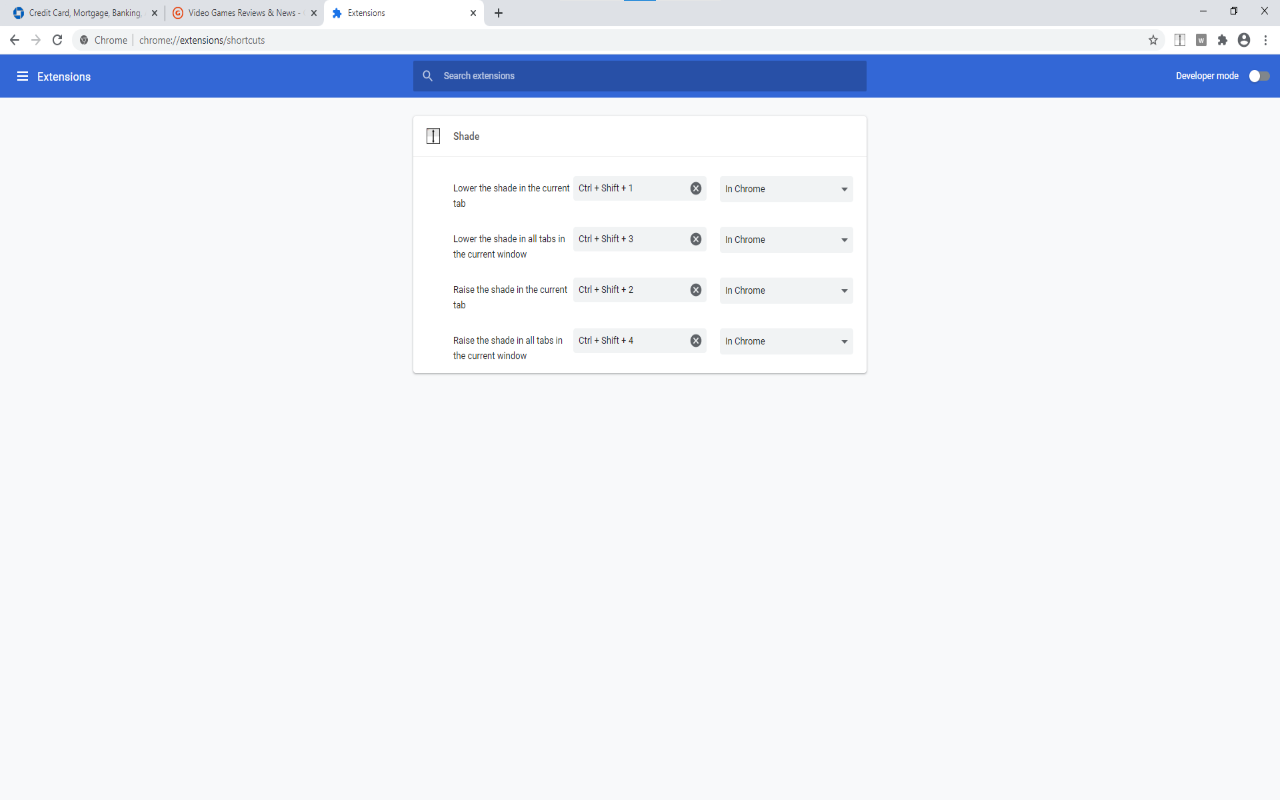Viewport: 1280px width, 800px height.
Task: Click the W extension toolbar icon
Action: click(1201, 40)
